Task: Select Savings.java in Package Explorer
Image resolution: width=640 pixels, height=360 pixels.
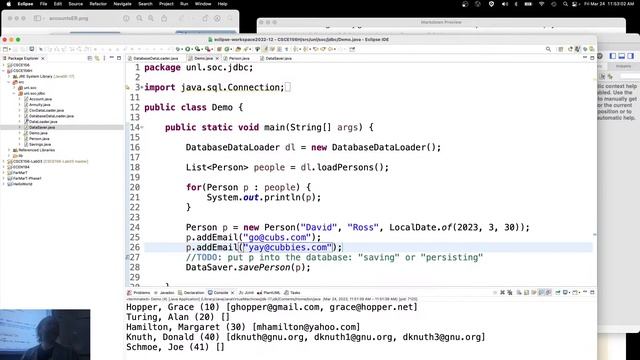Action: tap(40, 144)
